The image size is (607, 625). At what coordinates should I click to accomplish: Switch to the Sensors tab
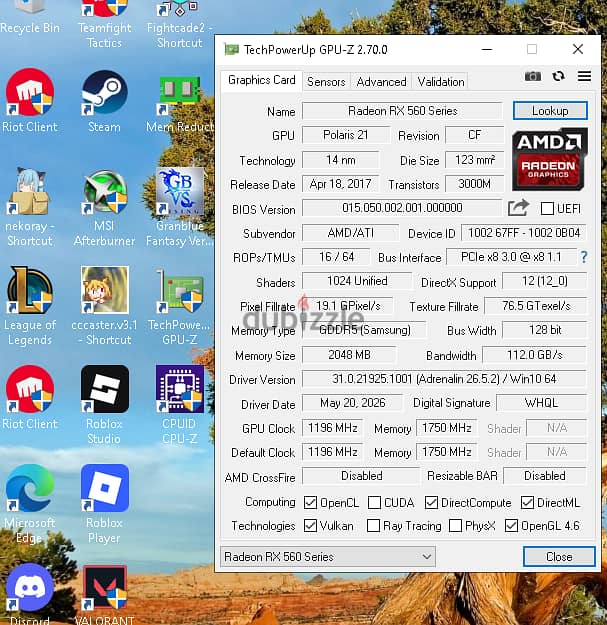[326, 82]
